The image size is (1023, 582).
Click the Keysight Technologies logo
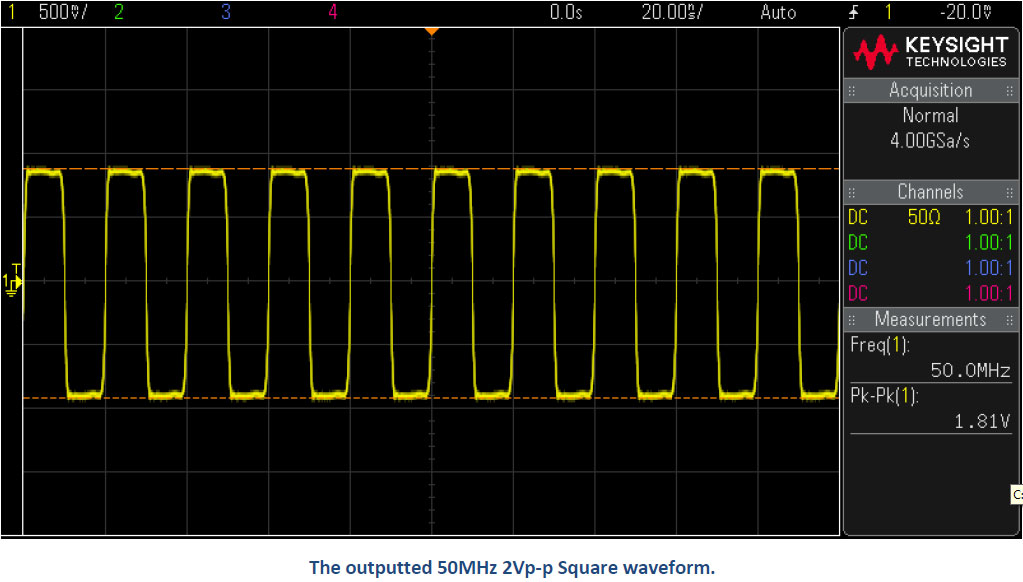point(929,51)
